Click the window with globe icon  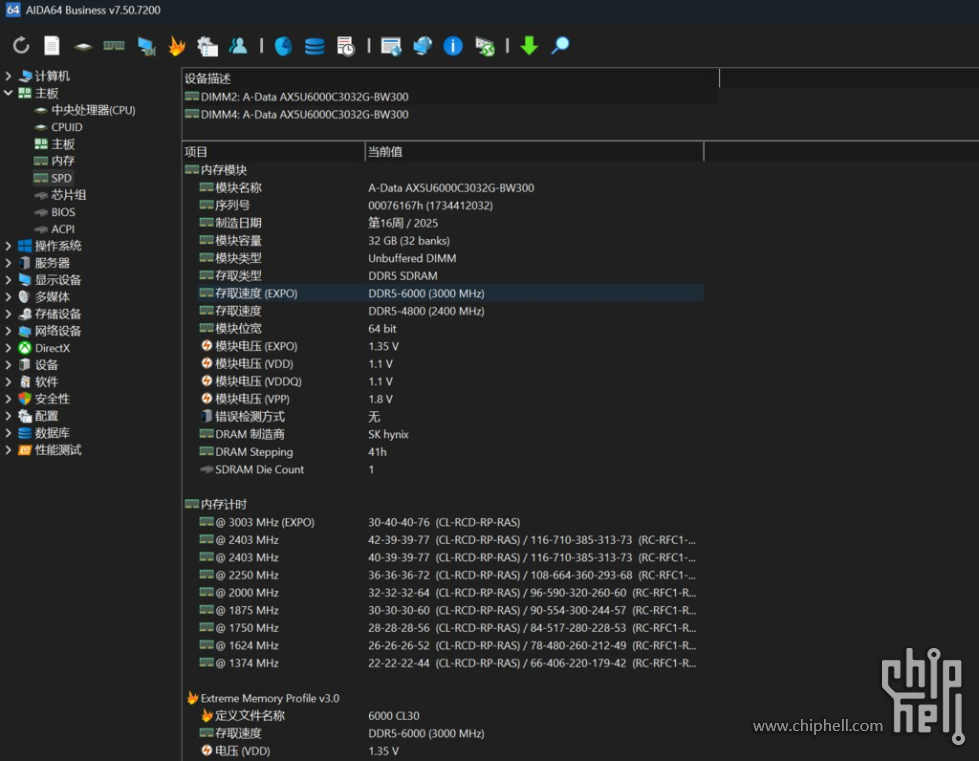pyautogui.click(x=391, y=46)
